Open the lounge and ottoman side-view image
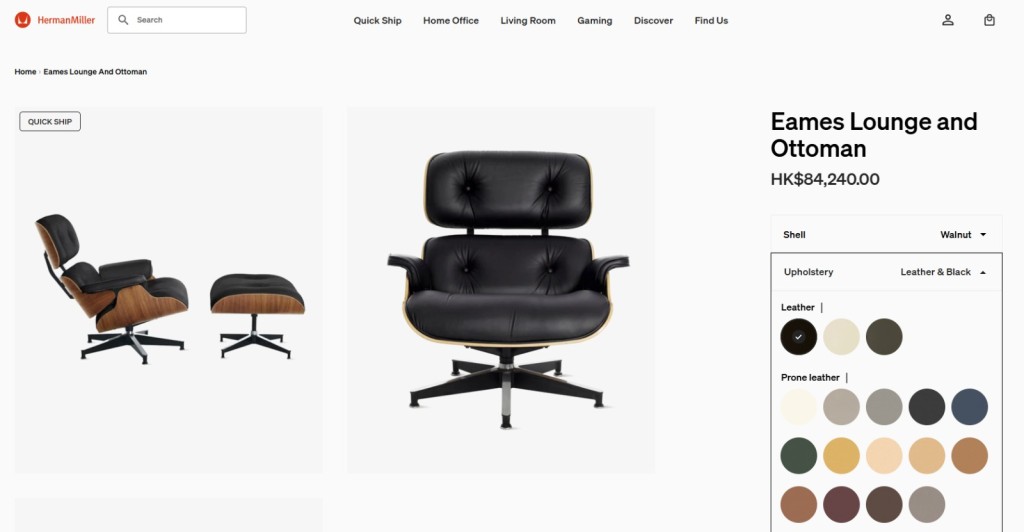Screen dimensions: 1024x532 pos(168,290)
